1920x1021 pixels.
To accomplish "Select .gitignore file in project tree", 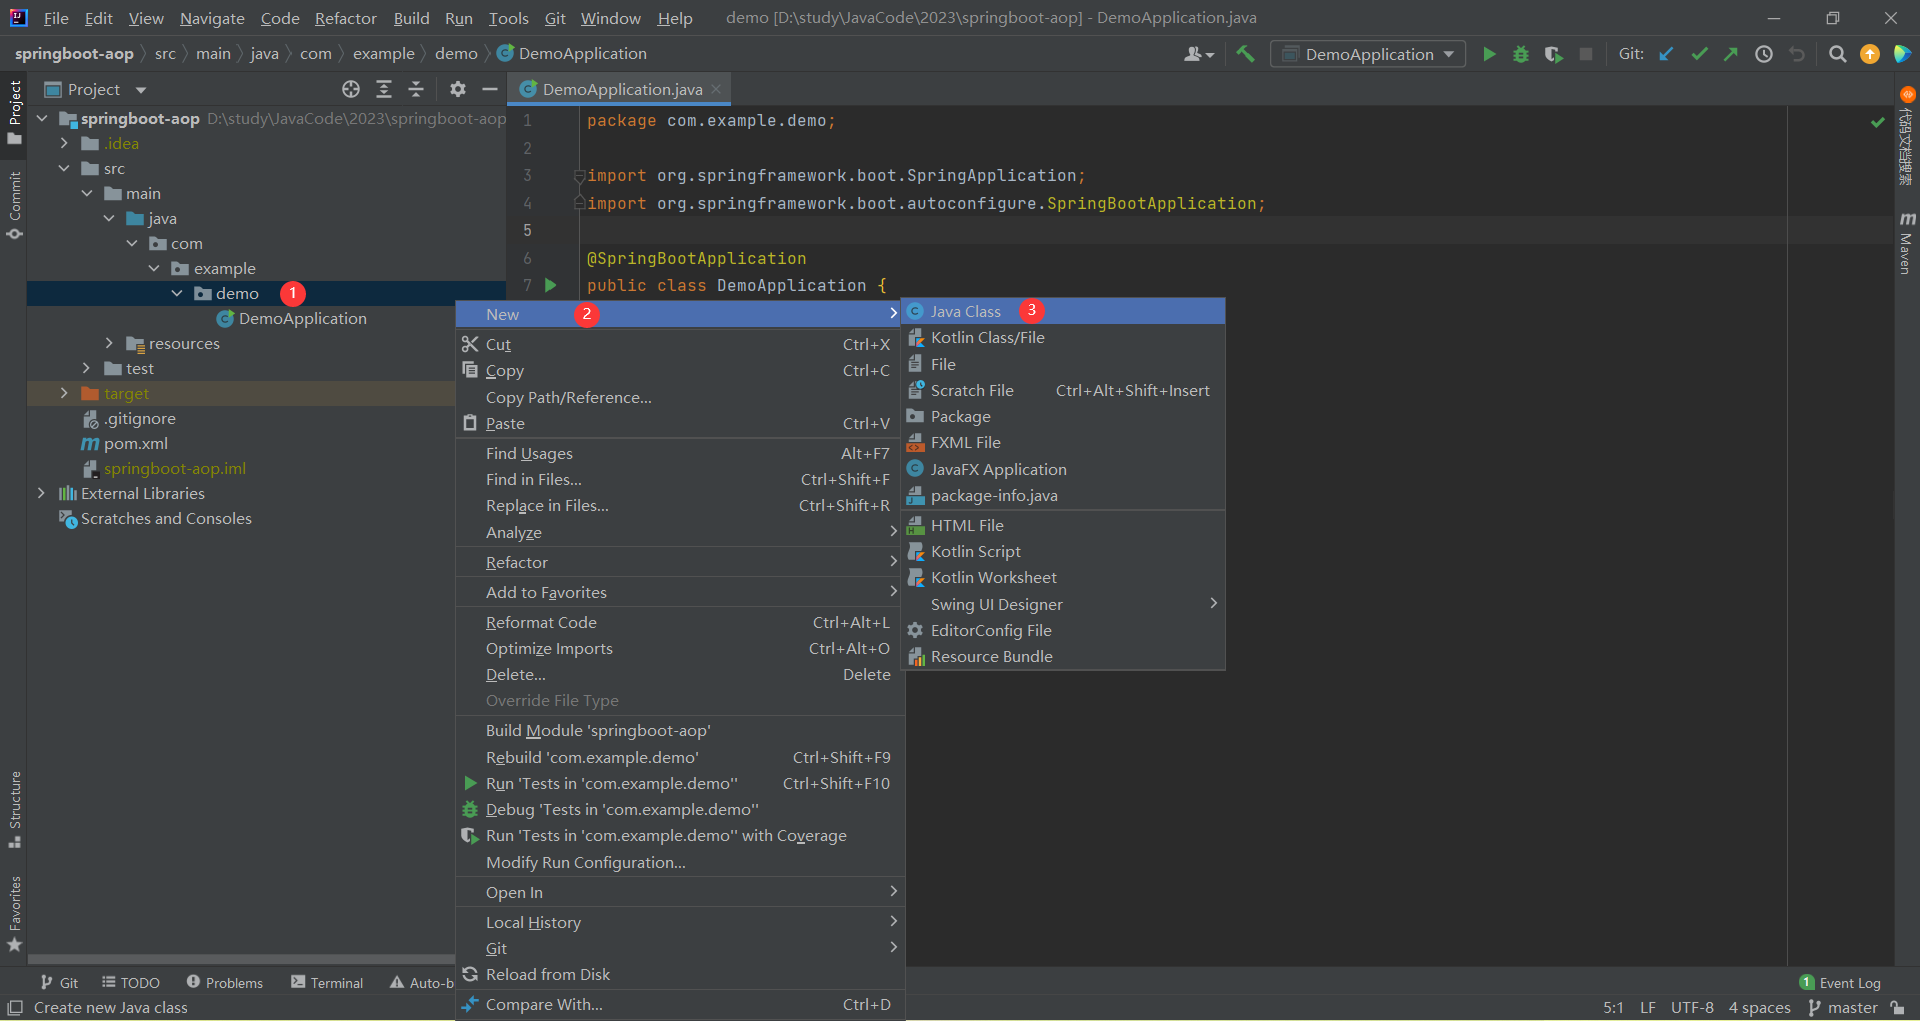I will tap(140, 418).
